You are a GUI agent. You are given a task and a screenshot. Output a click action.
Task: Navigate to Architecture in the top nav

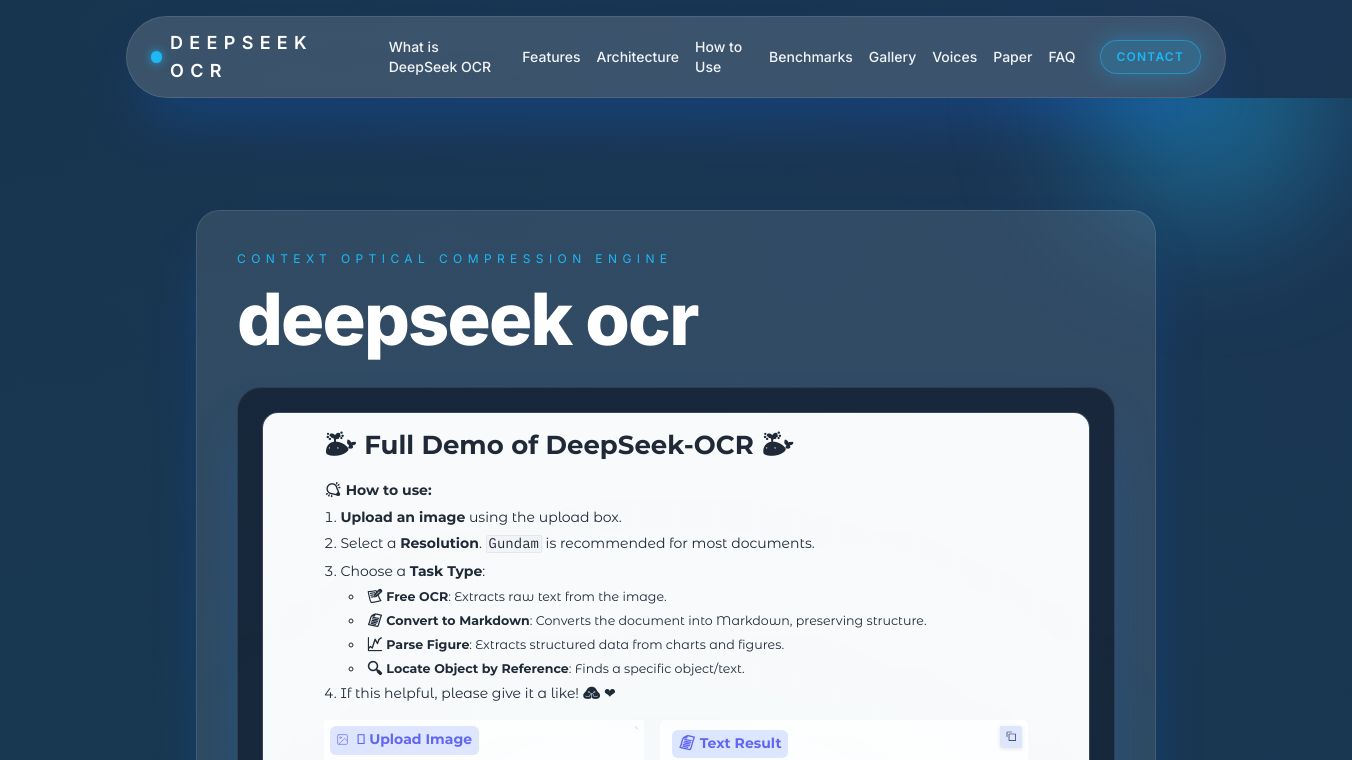(638, 57)
